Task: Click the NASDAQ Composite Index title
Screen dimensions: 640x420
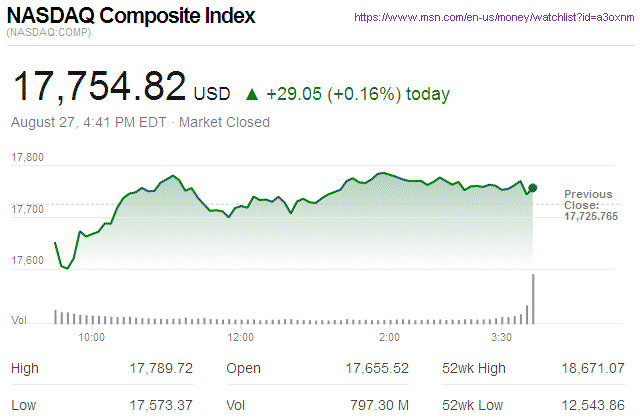Action: (x=131, y=17)
